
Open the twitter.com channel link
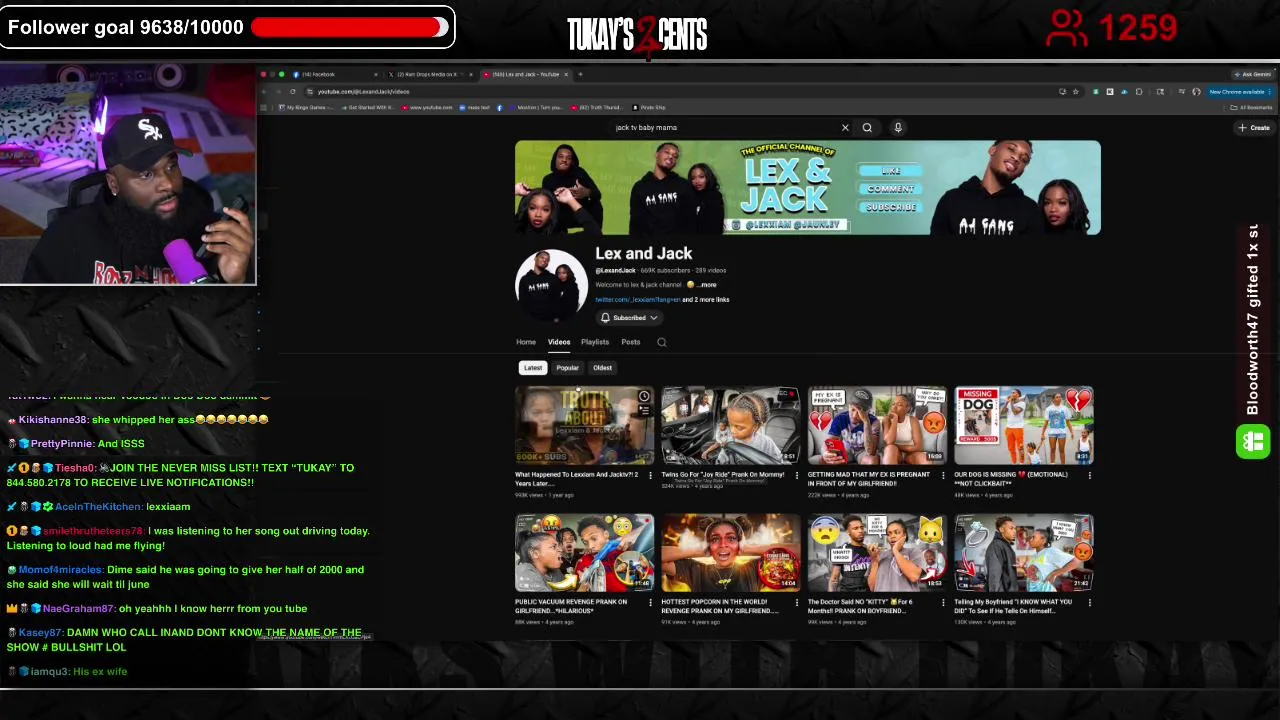[x=637, y=300]
